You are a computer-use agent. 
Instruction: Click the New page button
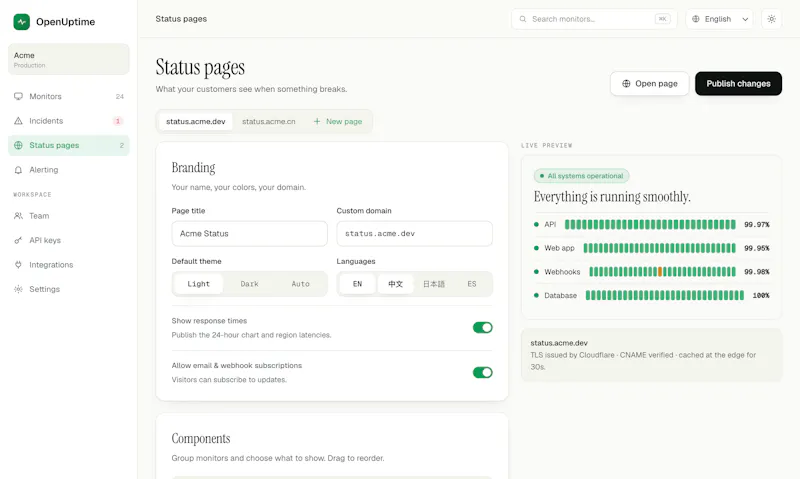[338, 121]
